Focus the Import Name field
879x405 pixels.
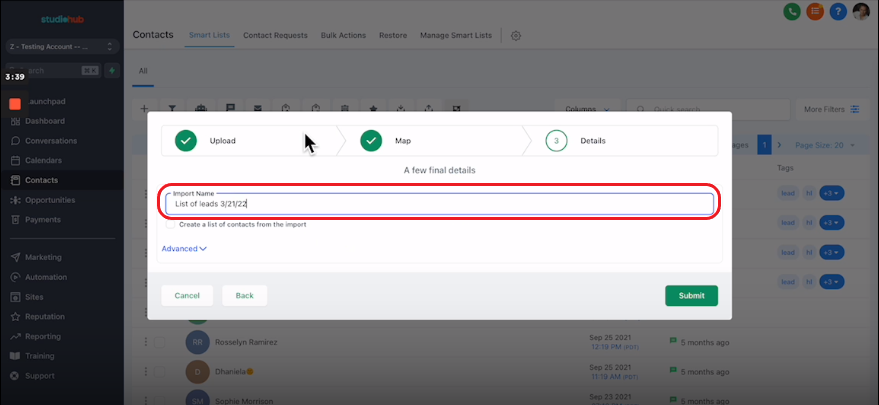pyautogui.click(x=440, y=204)
